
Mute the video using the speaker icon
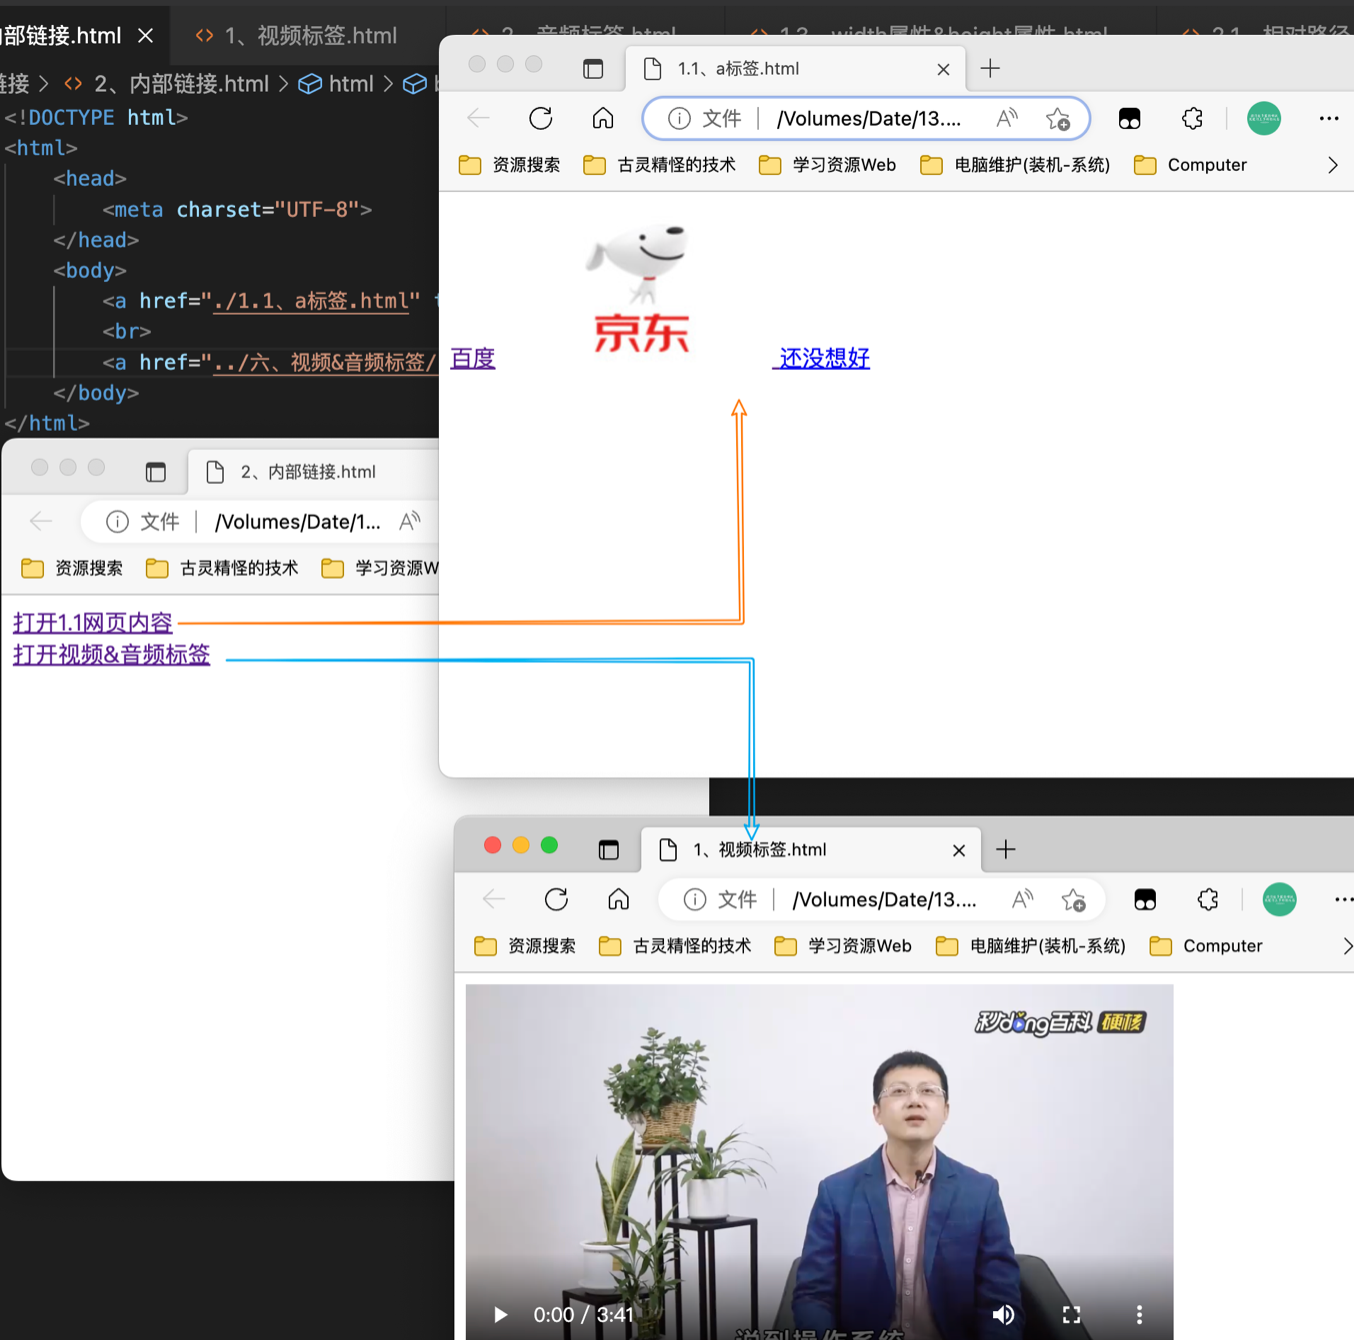1003,1314
